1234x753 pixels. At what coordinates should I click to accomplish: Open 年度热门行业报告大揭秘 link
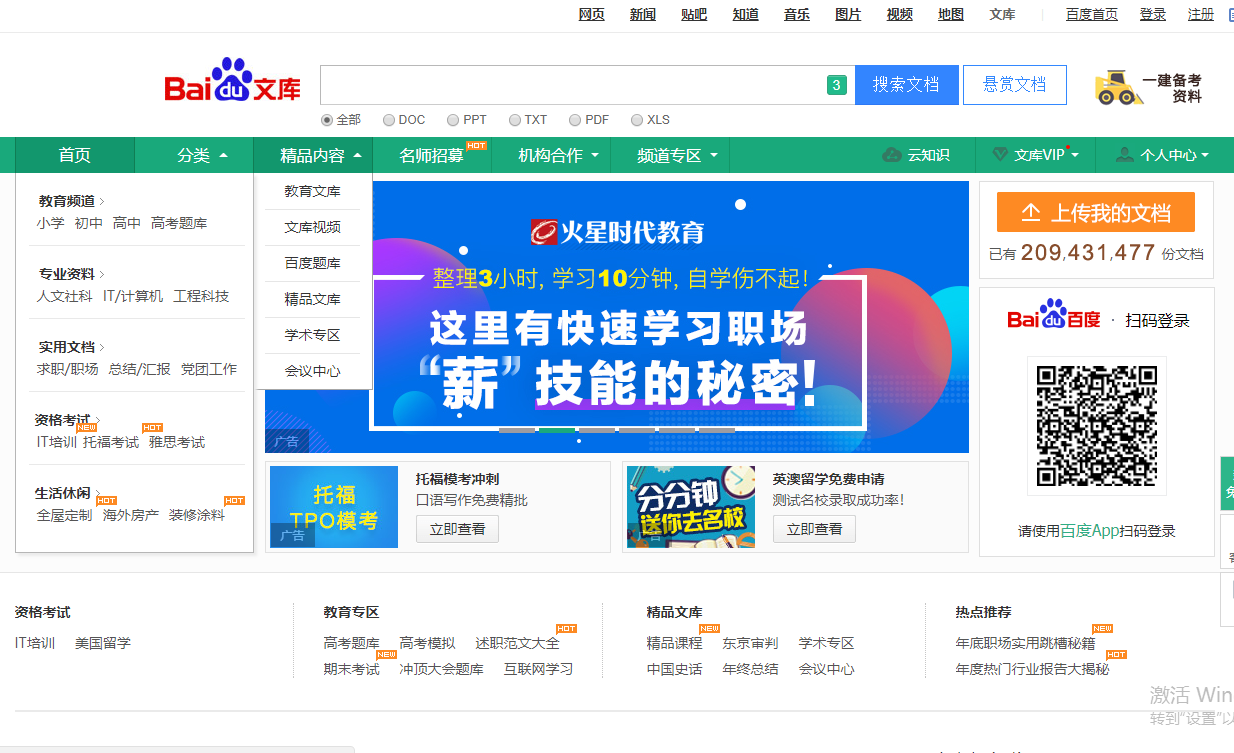(x=1032, y=669)
